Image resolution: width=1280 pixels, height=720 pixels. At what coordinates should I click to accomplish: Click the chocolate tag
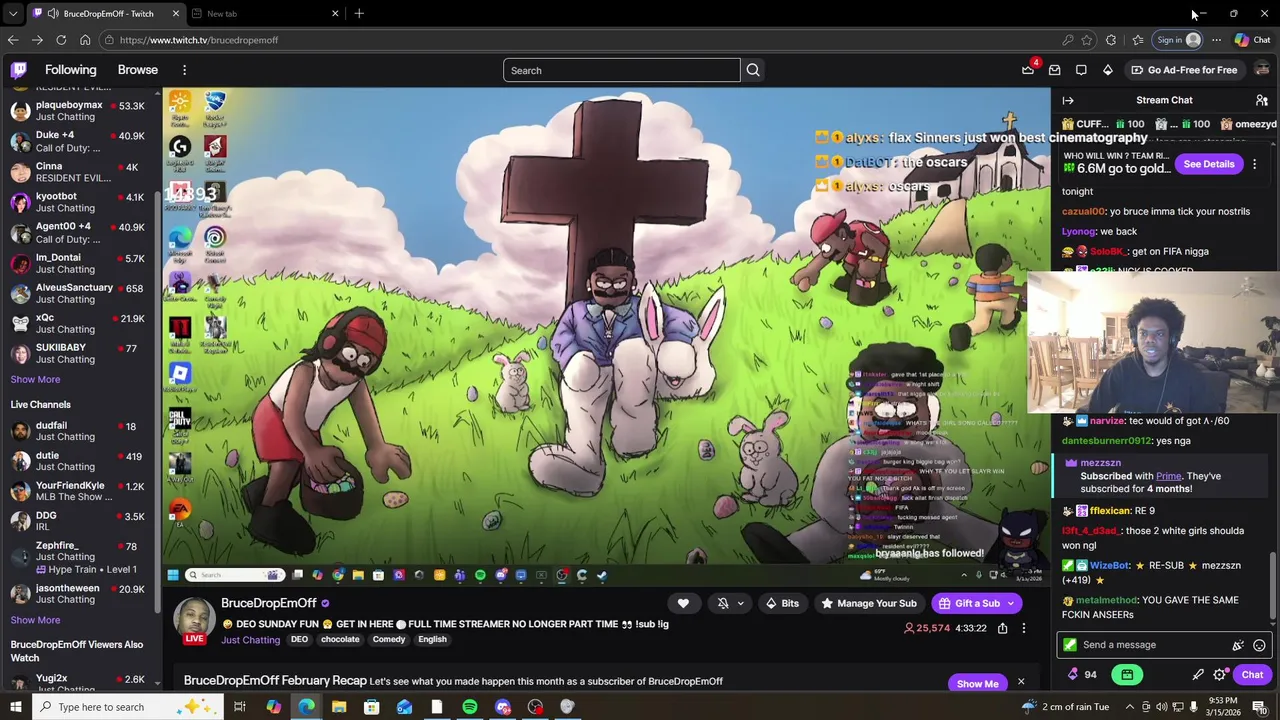(340, 640)
